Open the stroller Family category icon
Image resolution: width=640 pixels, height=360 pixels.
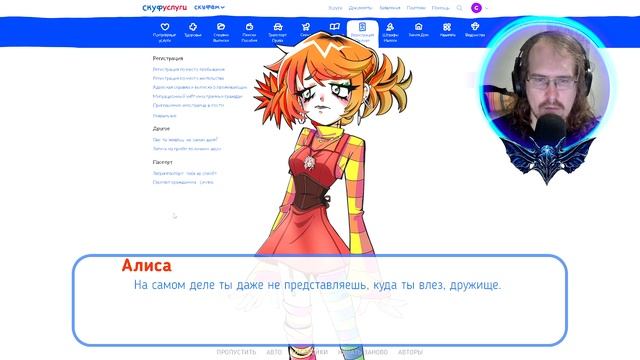(306, 27)
